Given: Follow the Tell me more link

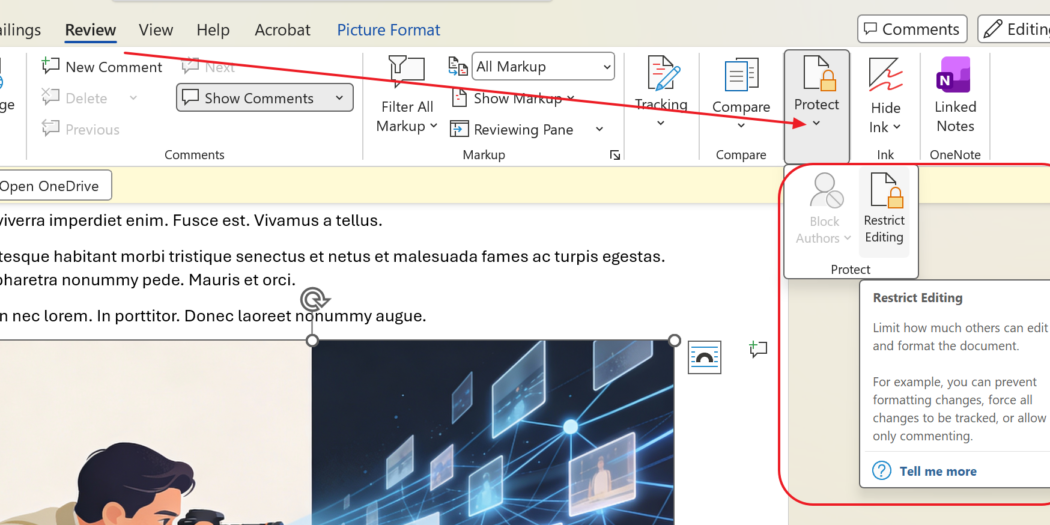Looking at the screenshot, I should tap(937, 471).
